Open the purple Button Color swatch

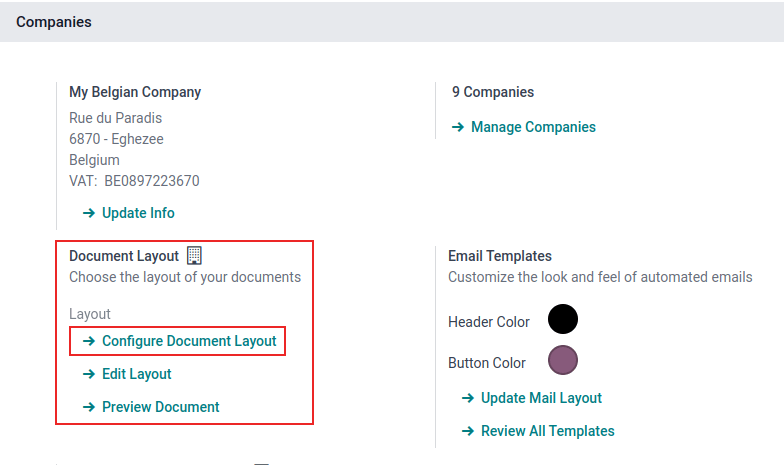pyautogui.click(x=563, y=361)
